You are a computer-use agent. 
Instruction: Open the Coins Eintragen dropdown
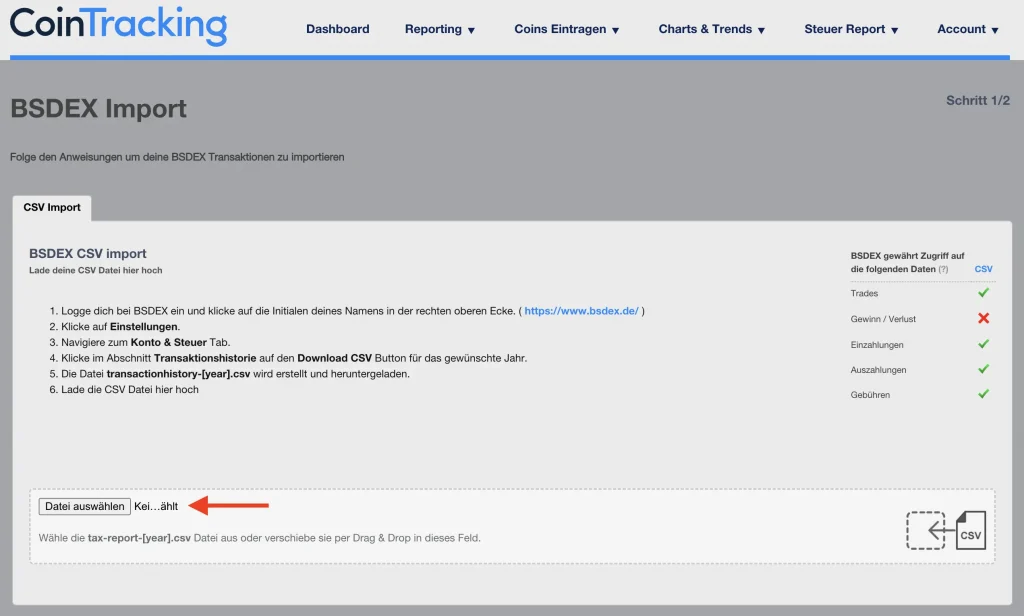pyautogui.click(x=567, y=30)
